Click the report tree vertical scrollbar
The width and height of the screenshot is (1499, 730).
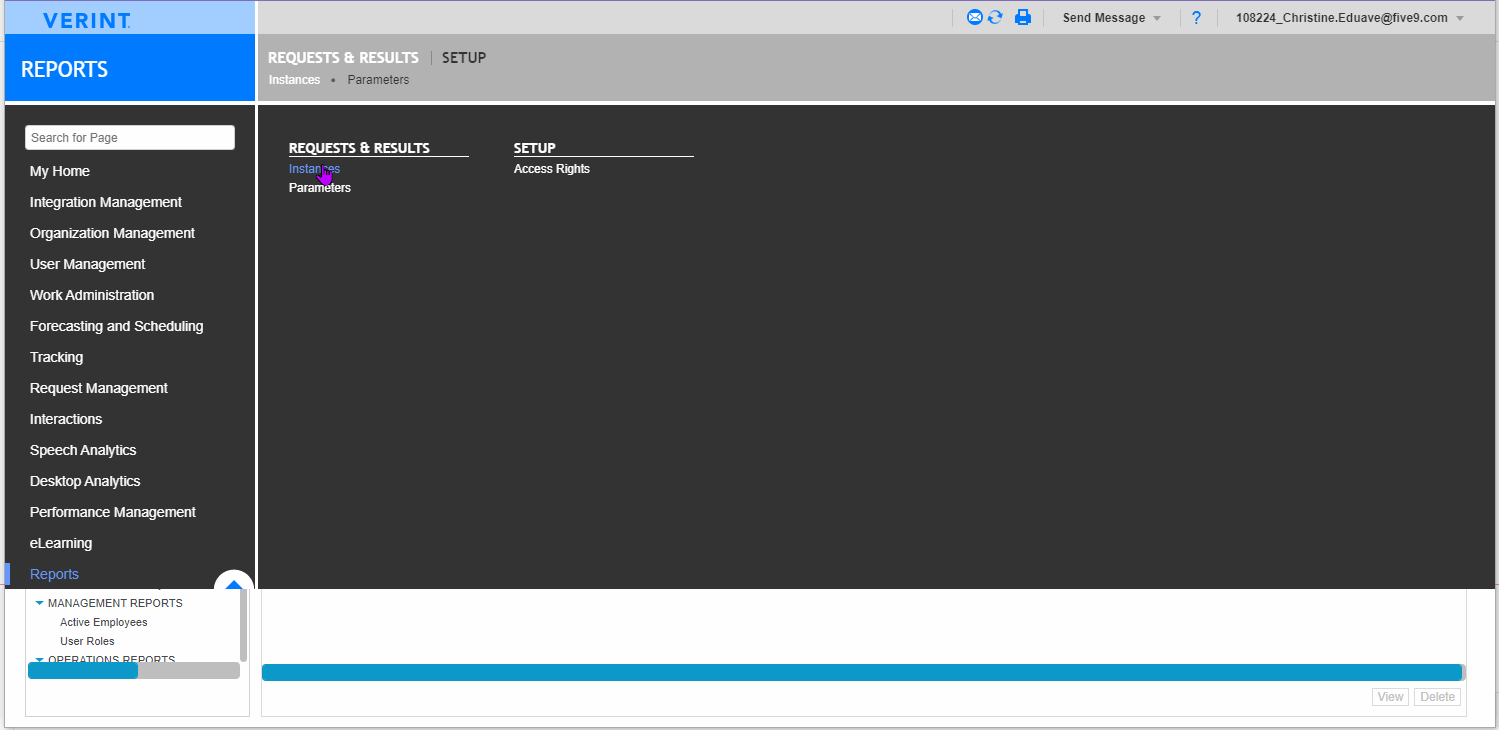243,625
